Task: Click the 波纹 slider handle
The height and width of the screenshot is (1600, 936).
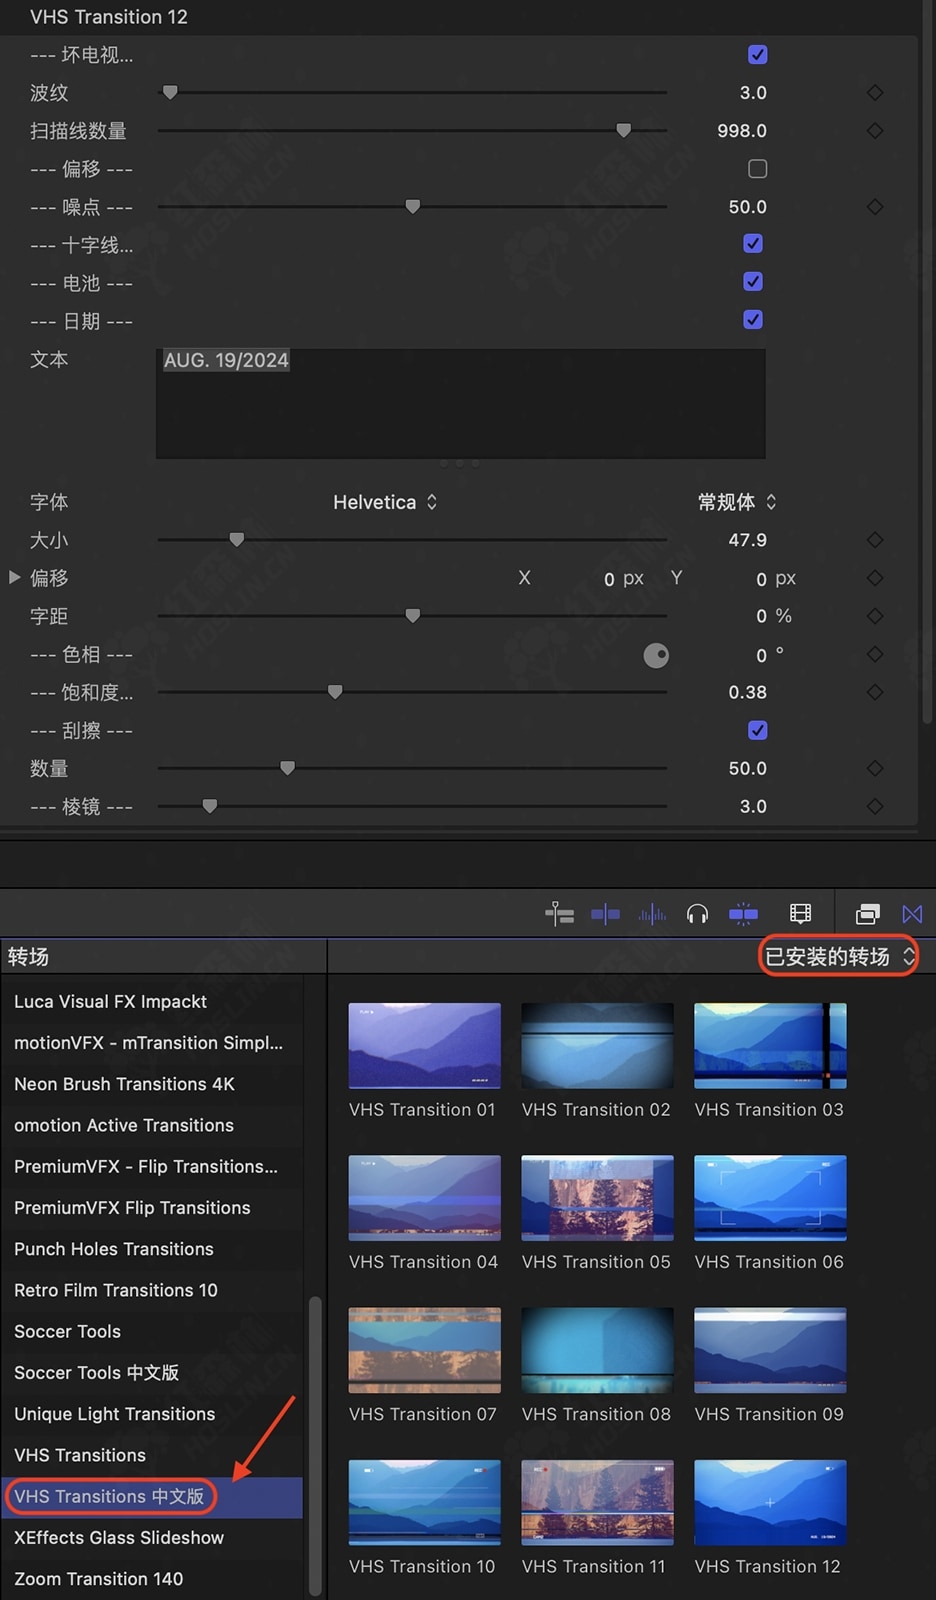Action: coord(170,92)
